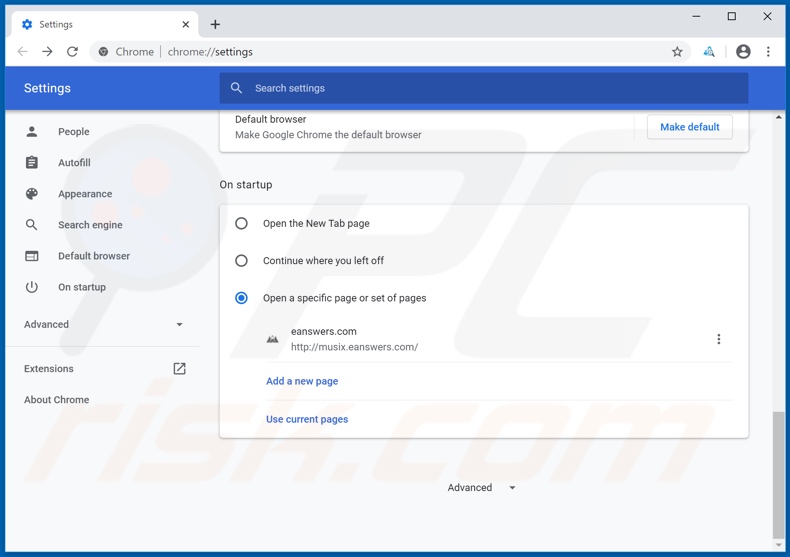Close the Settings tab

[185, 24]
